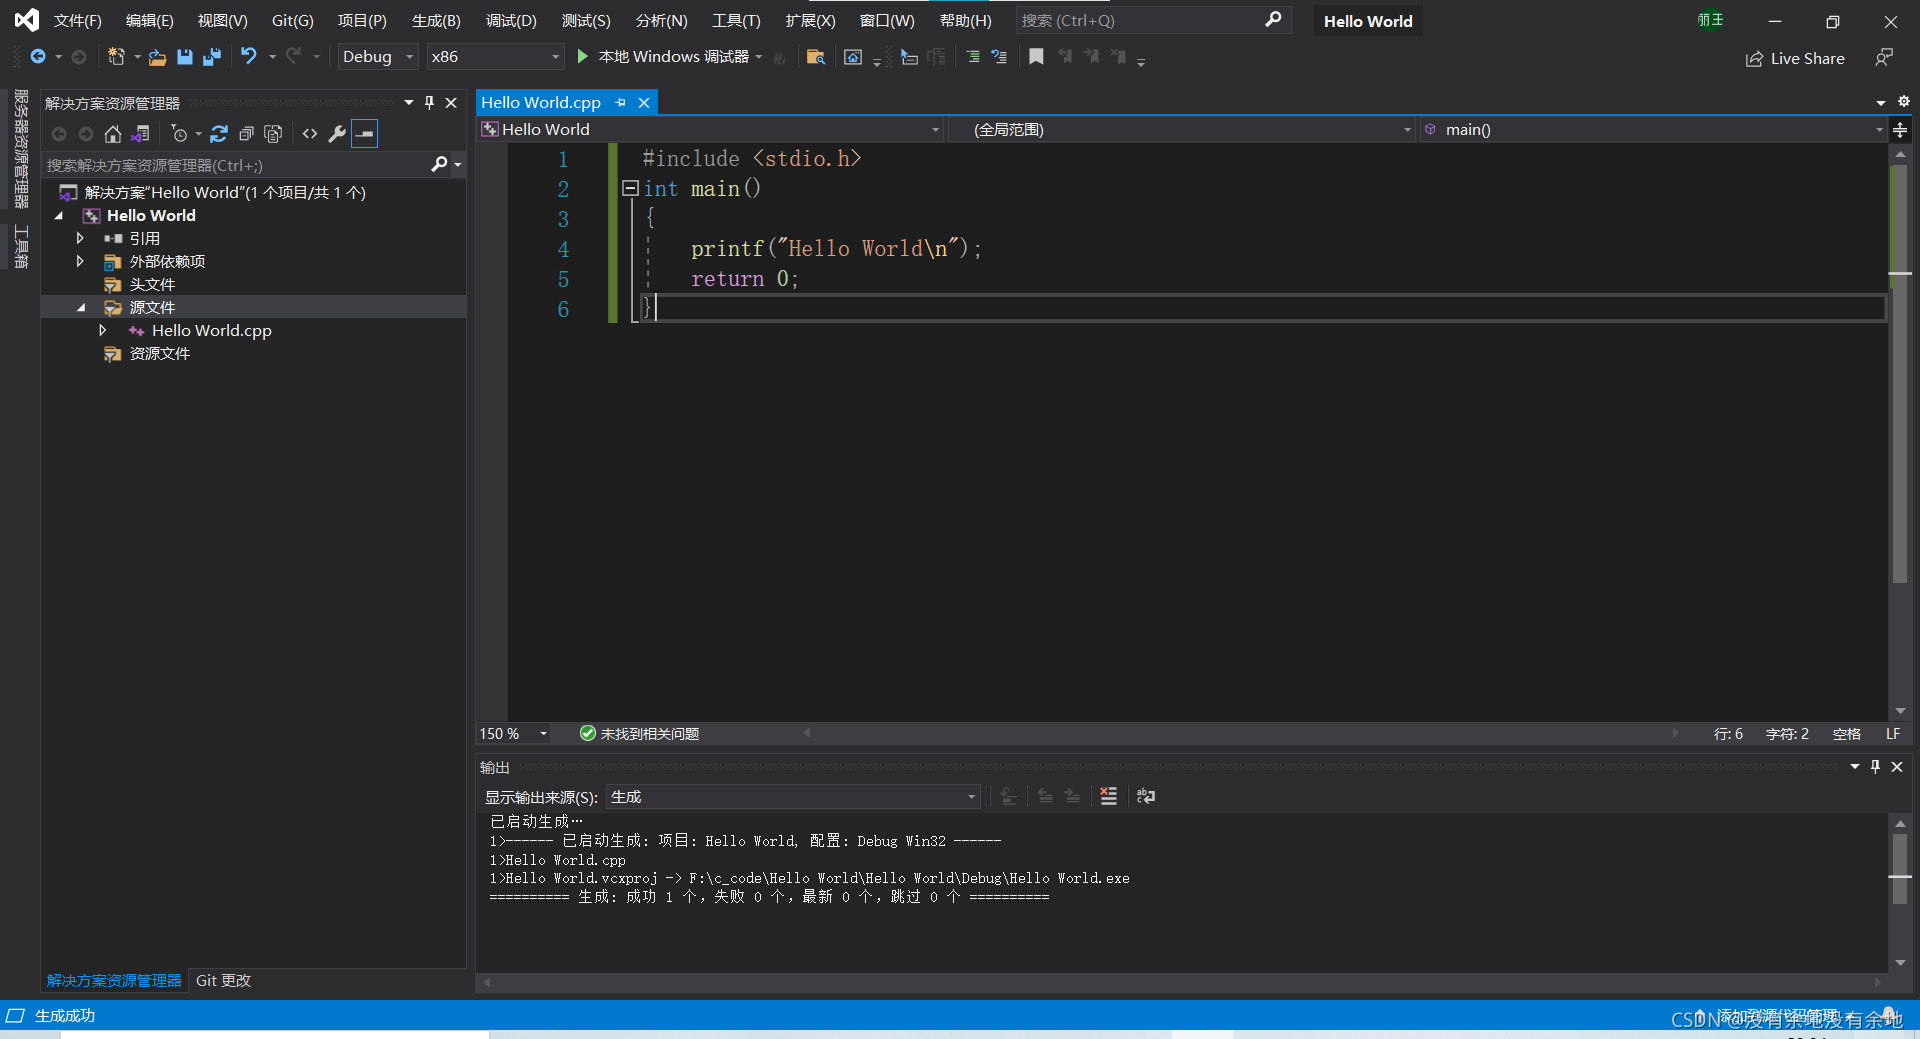Click the Live Share button
The image size is (1920, 1039).
(1795, 59)
